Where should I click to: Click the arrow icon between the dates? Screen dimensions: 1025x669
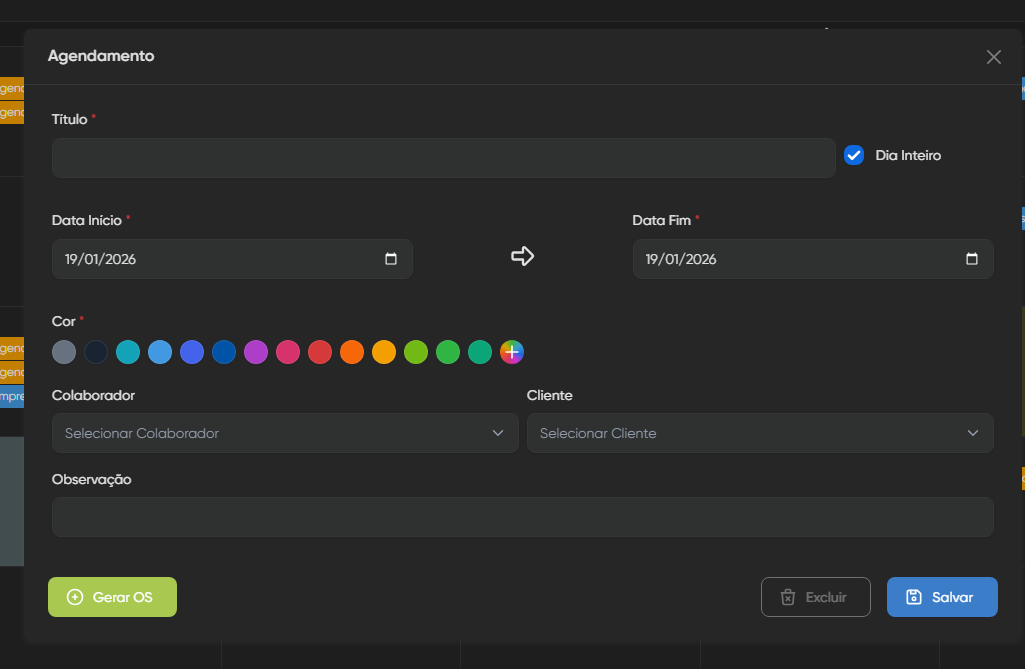(x=522, y=257)
